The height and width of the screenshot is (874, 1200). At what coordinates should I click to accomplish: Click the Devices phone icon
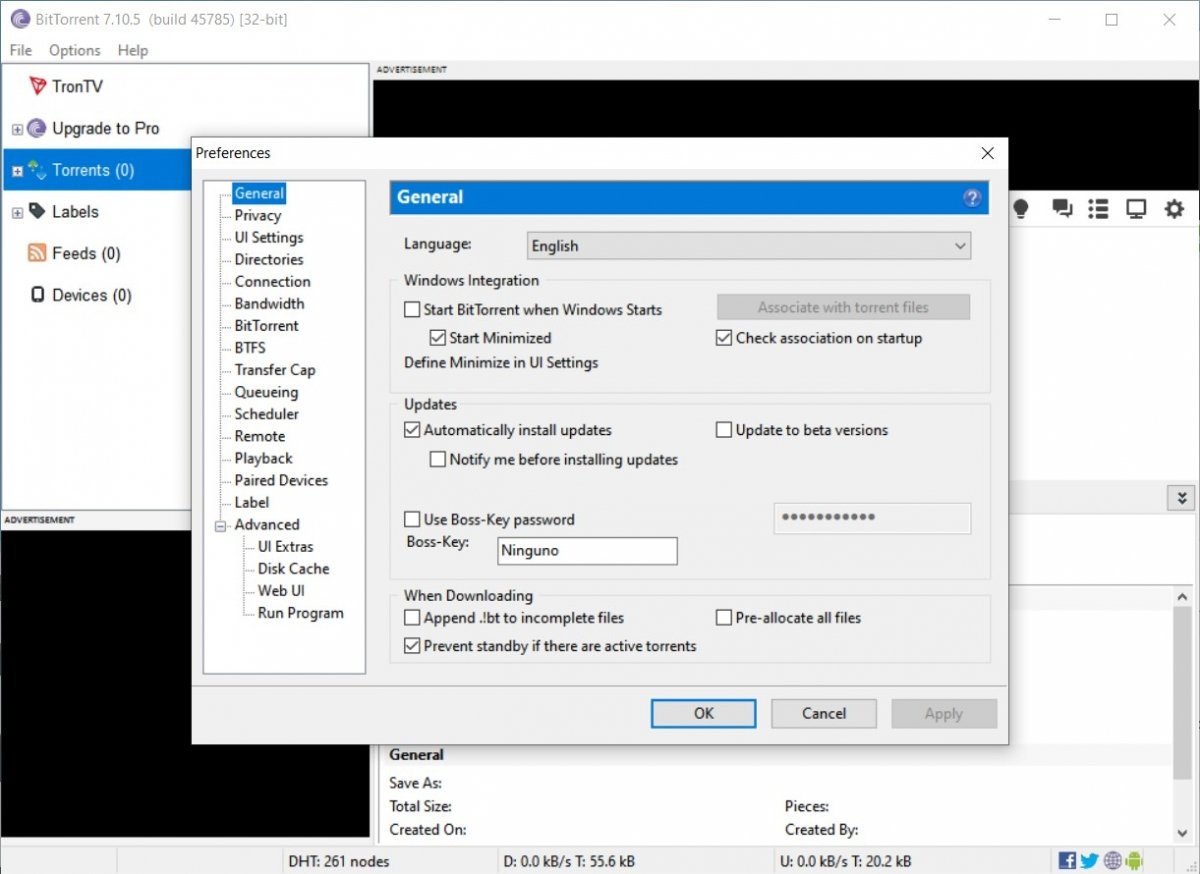pos(37,295)
